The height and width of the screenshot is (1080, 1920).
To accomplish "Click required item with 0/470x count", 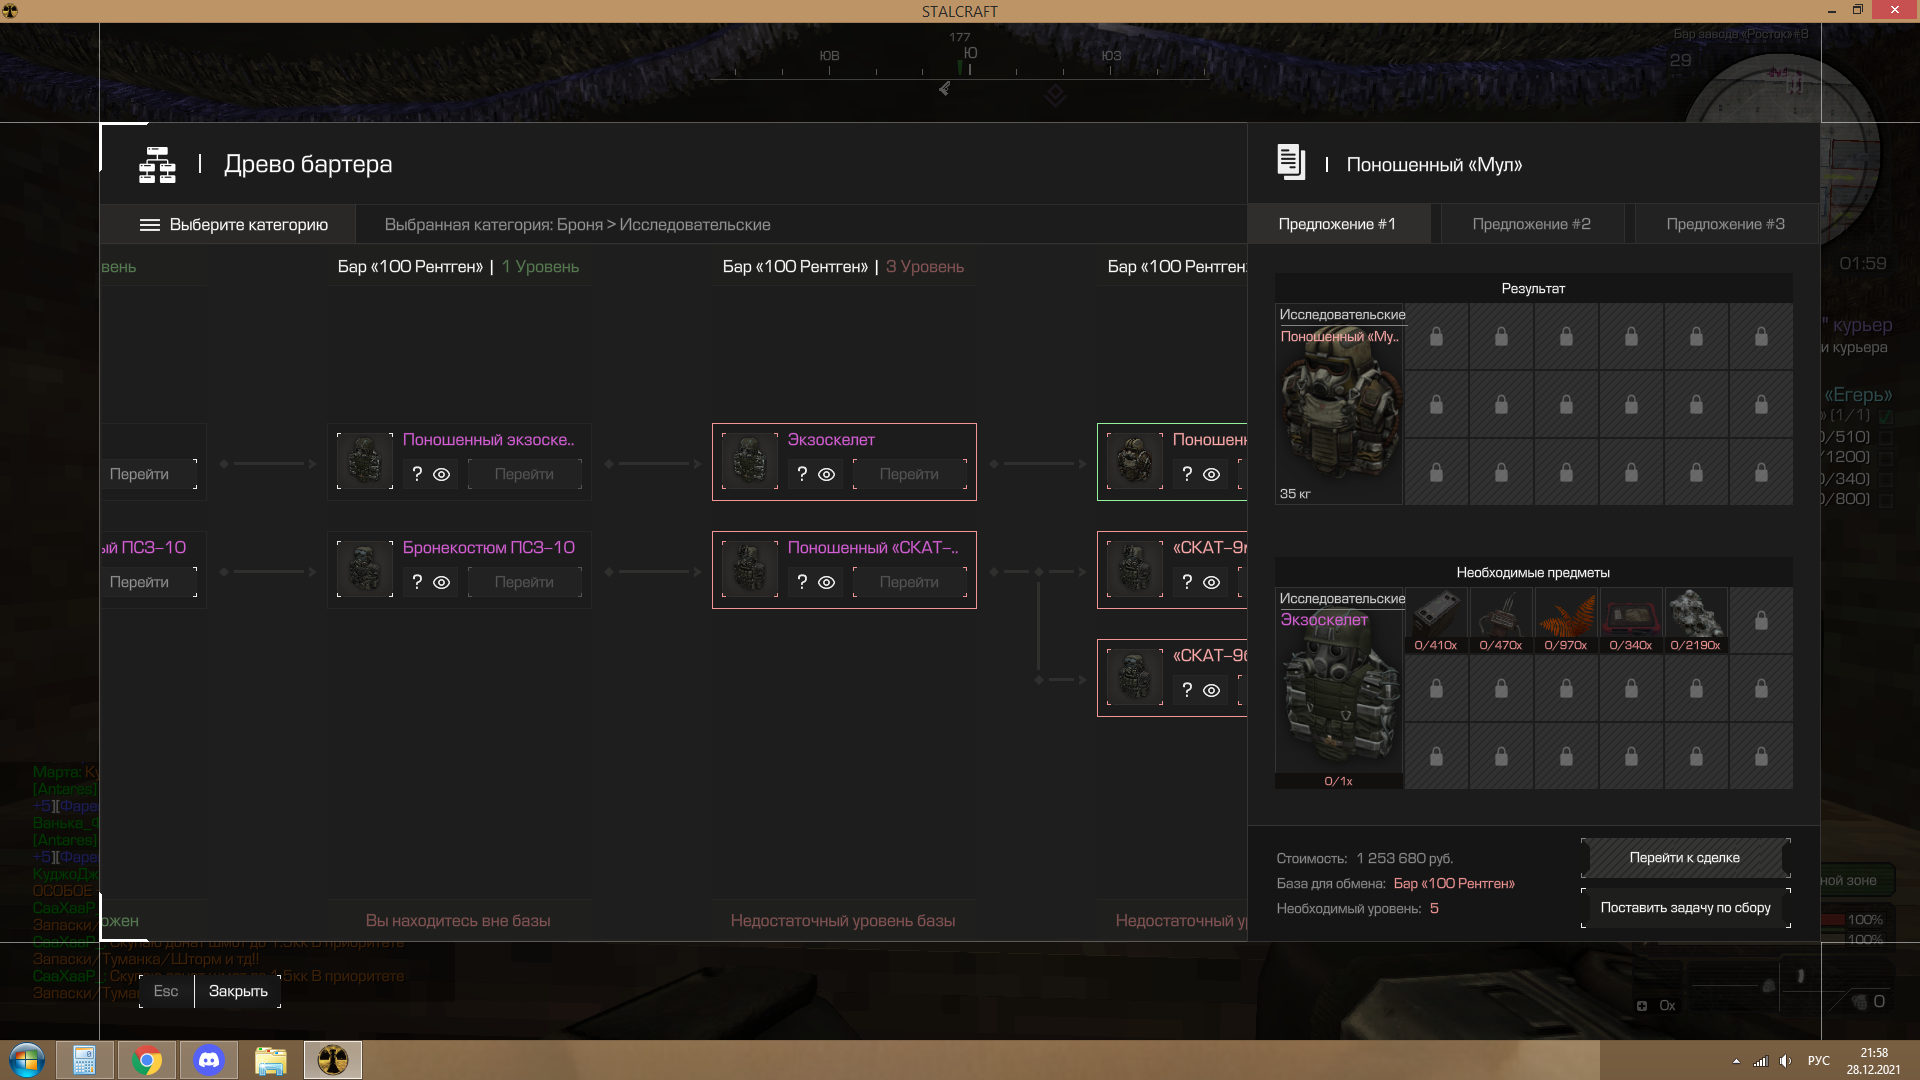I will click(1501, 621).
